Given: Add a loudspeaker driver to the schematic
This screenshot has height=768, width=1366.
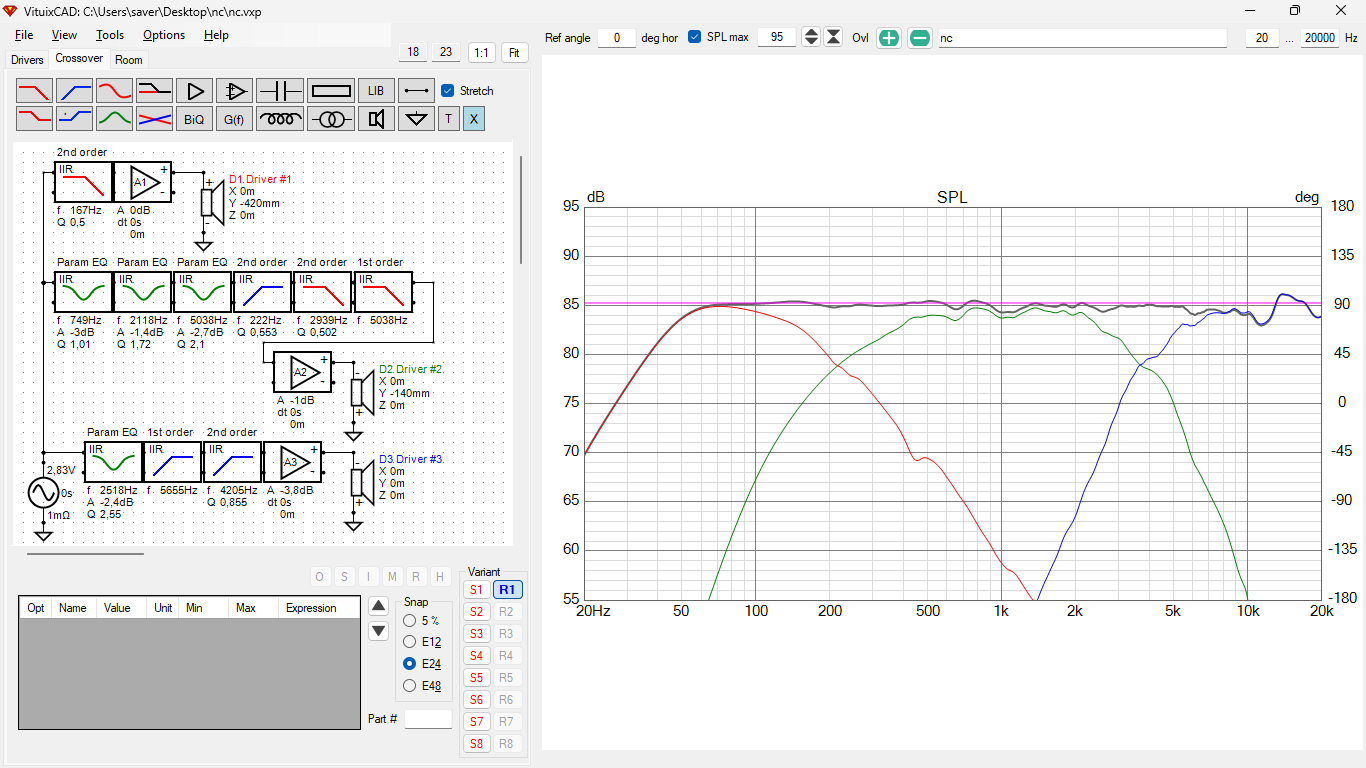Looking at the screenshot, I should click(376, 119).
